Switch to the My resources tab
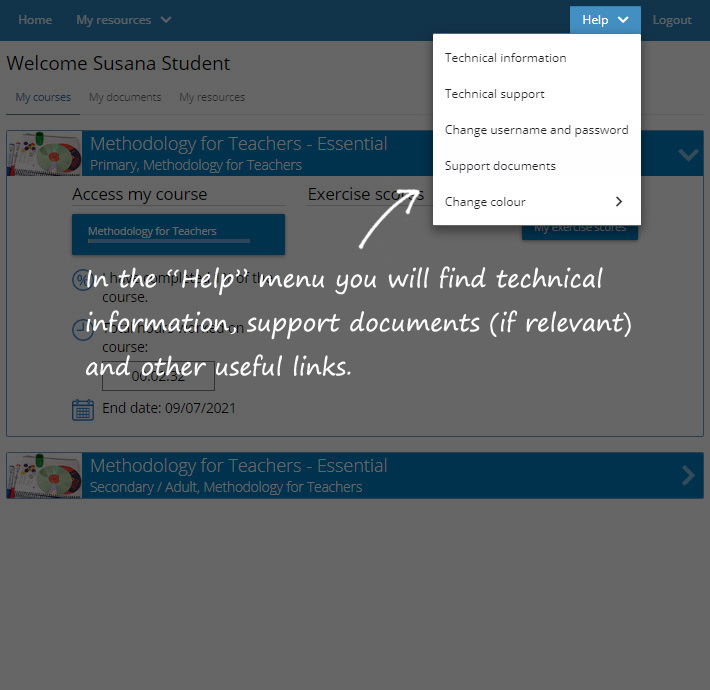Image resolution: width=710 pixels, height=690 pixels. pyautogui.click(x=212, y=98)
